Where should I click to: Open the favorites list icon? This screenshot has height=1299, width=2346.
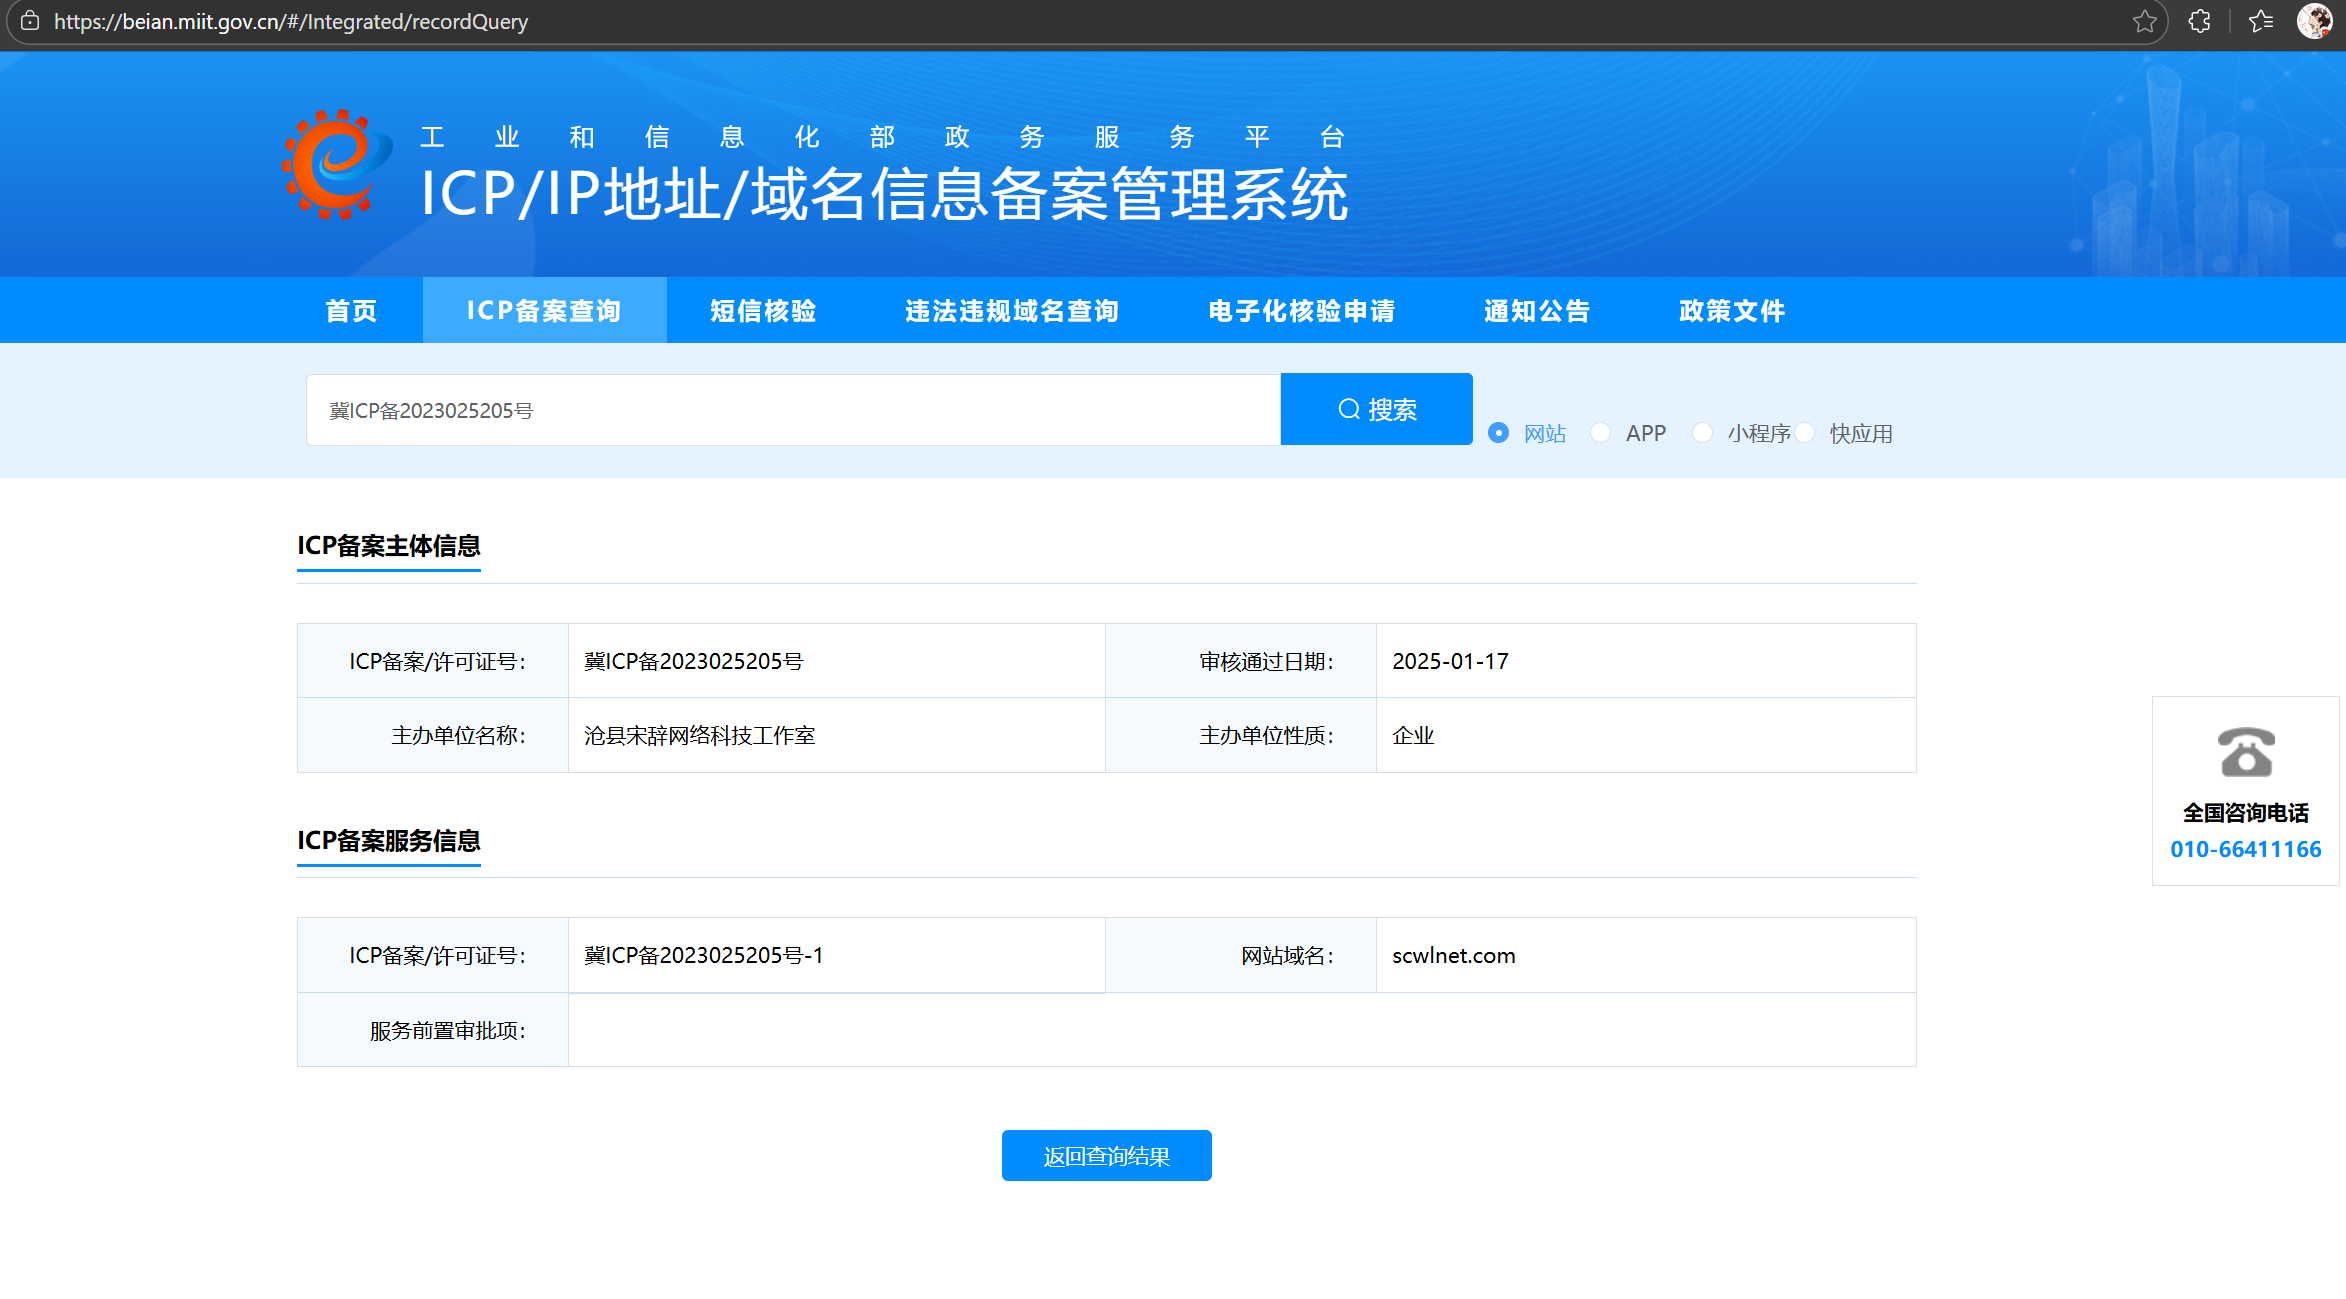(x=2260, y=21)
